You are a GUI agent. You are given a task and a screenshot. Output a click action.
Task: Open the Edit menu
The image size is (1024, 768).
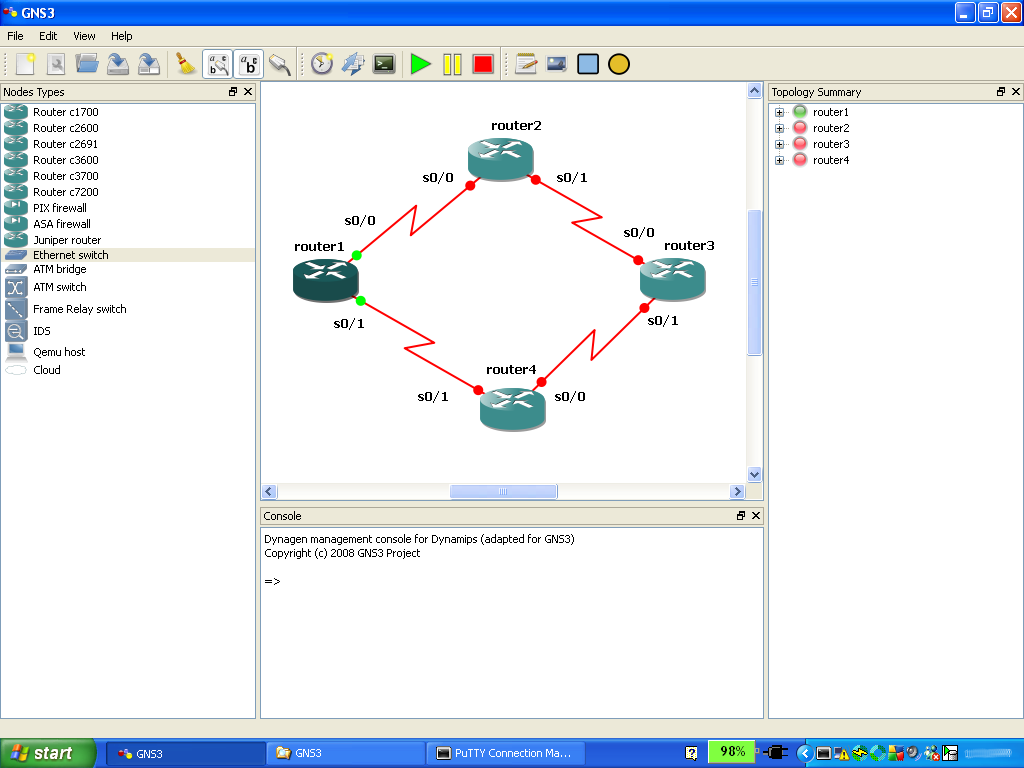[48, 36]
